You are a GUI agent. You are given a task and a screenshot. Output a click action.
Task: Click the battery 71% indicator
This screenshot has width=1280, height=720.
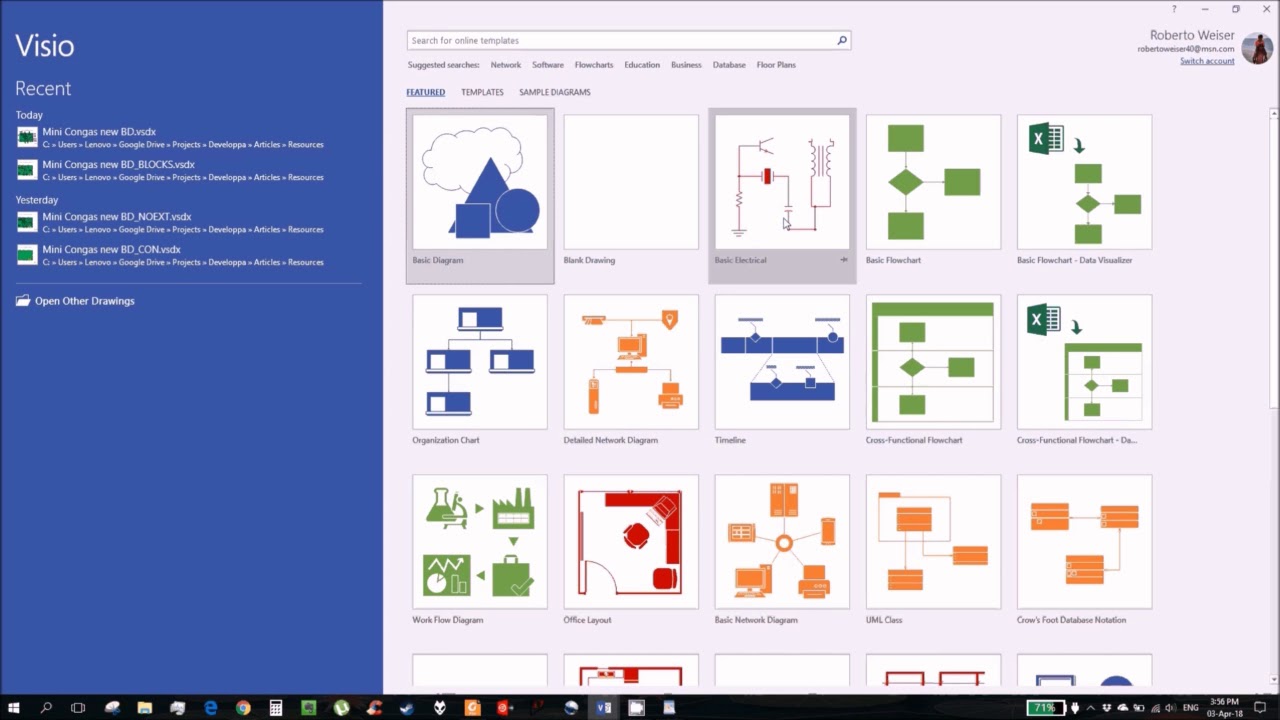1046,708
